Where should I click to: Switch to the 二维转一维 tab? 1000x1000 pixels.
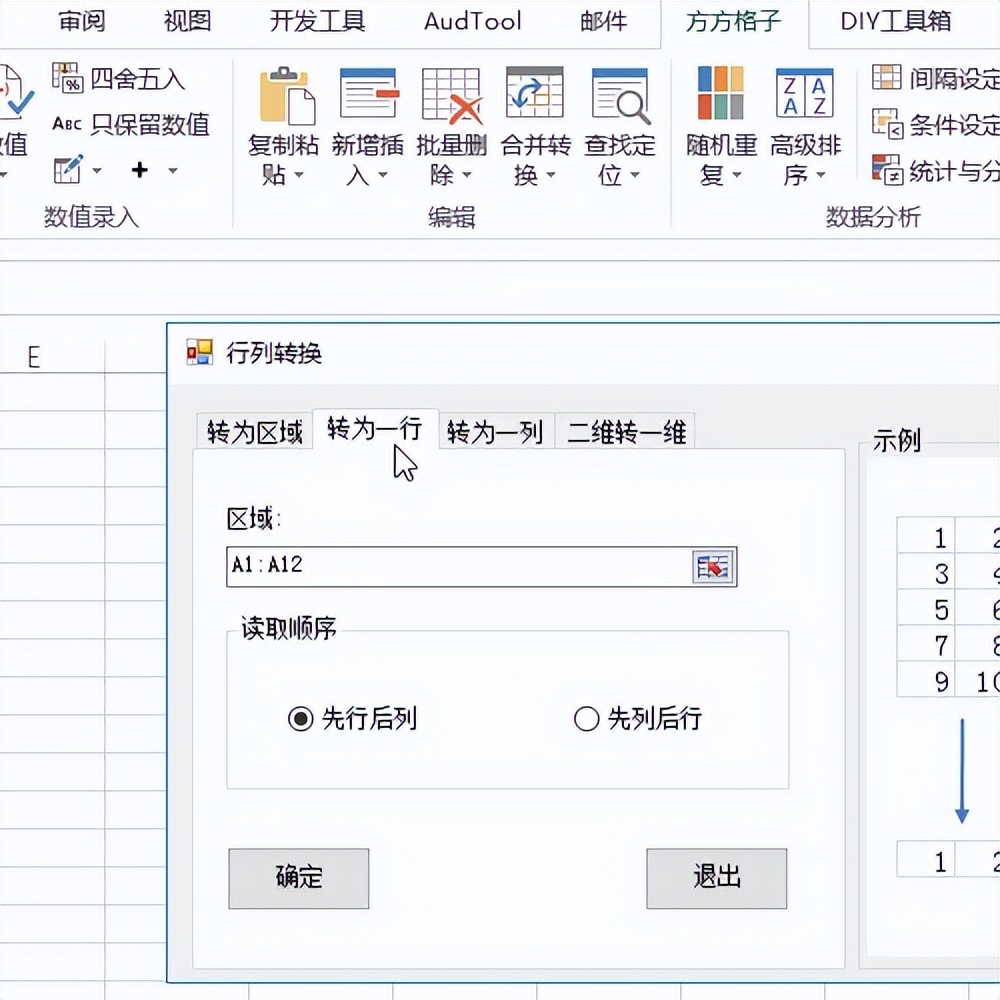[626, 432]
